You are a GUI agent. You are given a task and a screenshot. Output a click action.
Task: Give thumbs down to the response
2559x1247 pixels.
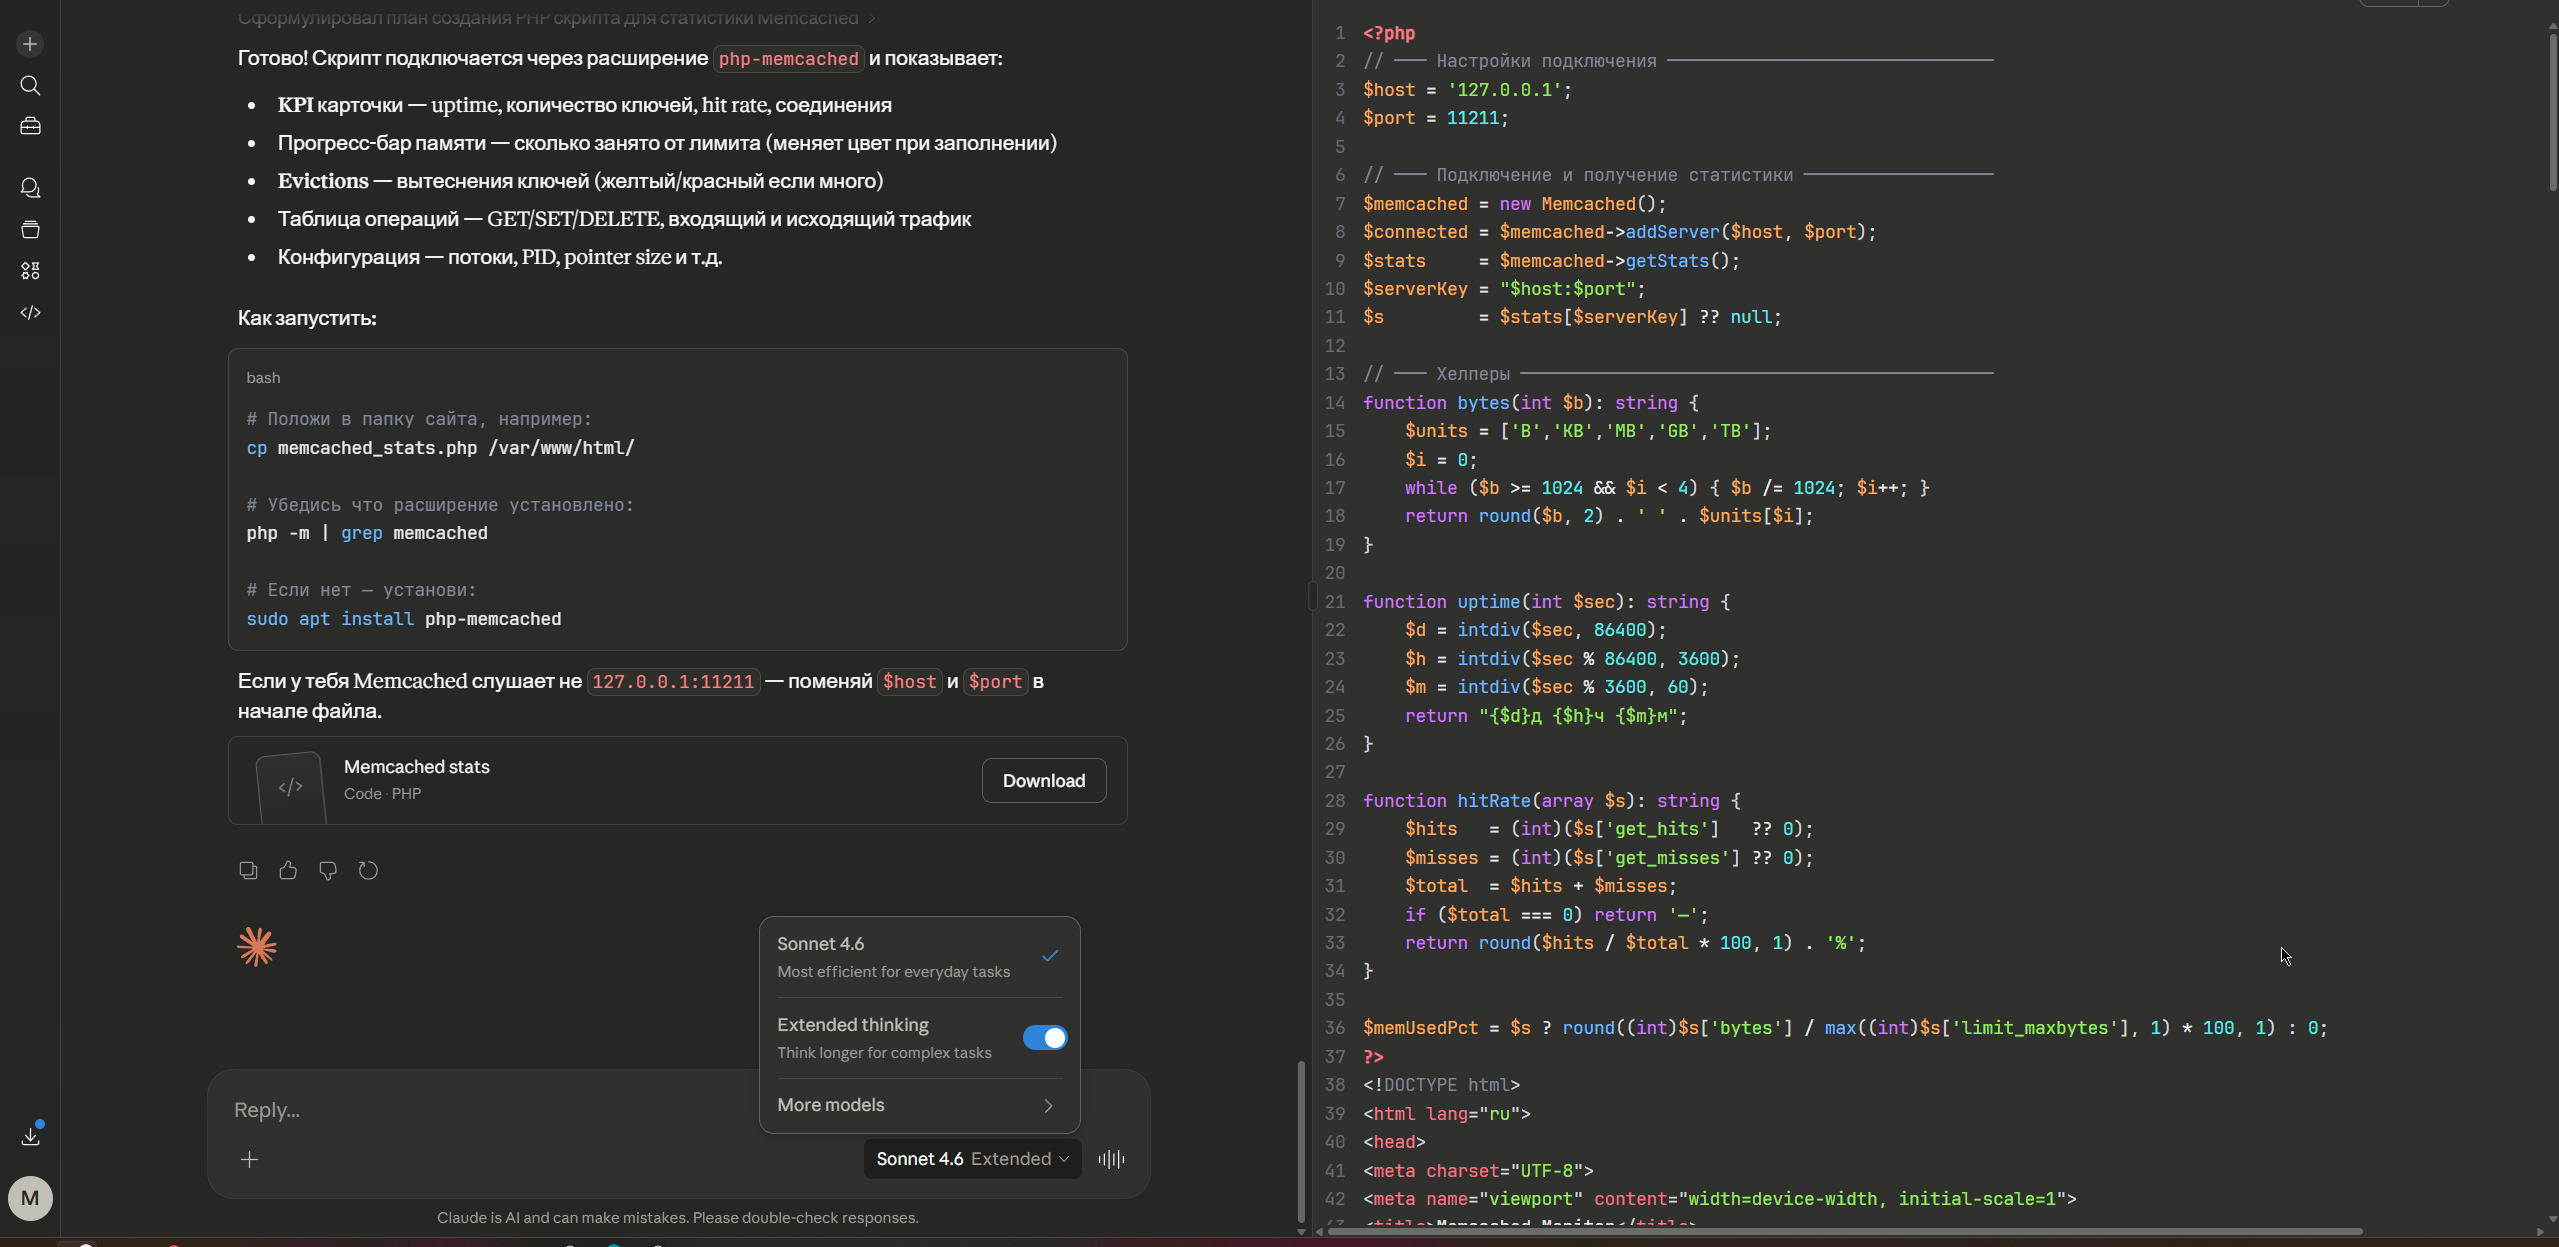point(328,871)
